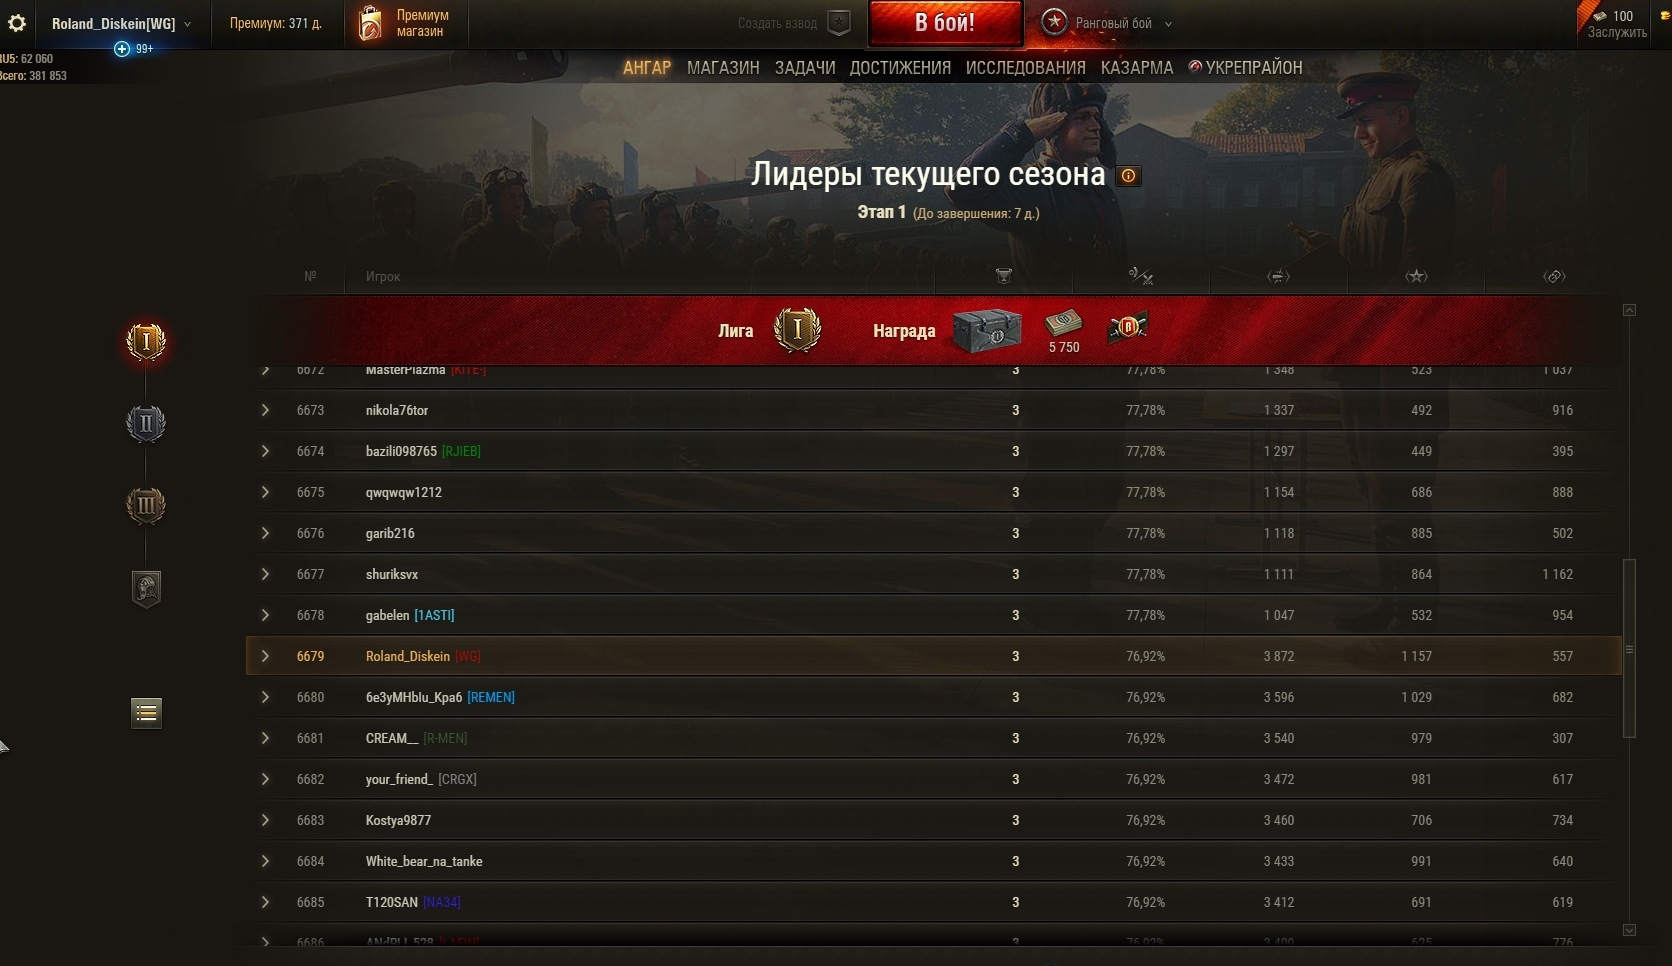Viewport: 1672px width, 966px height.
Task: Open the settings gear menu
Action: coord(17,23)
